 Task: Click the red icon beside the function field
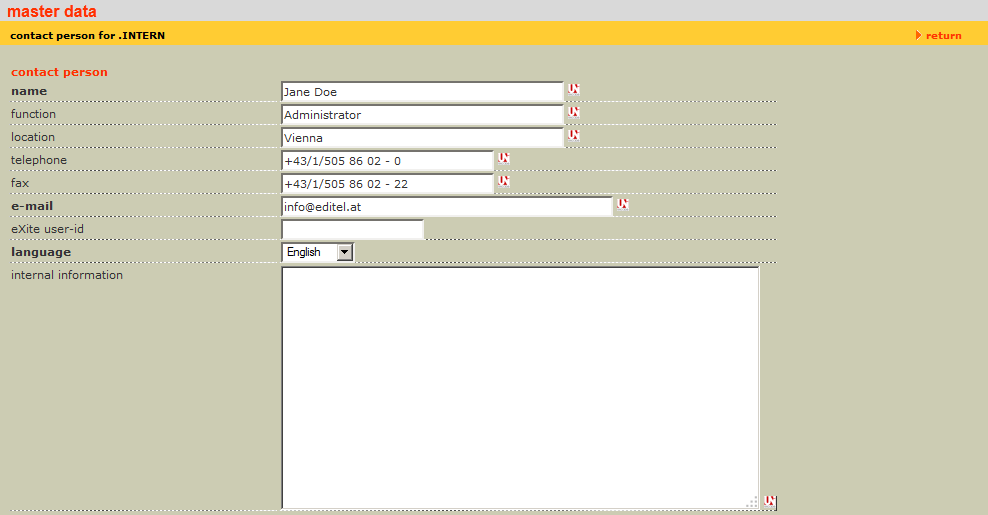click(573, 112)
